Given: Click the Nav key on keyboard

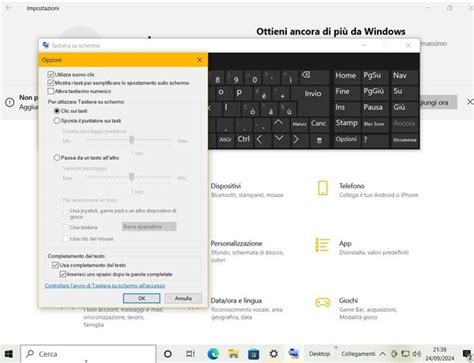Looking at the screenshot, I should 400,76.
